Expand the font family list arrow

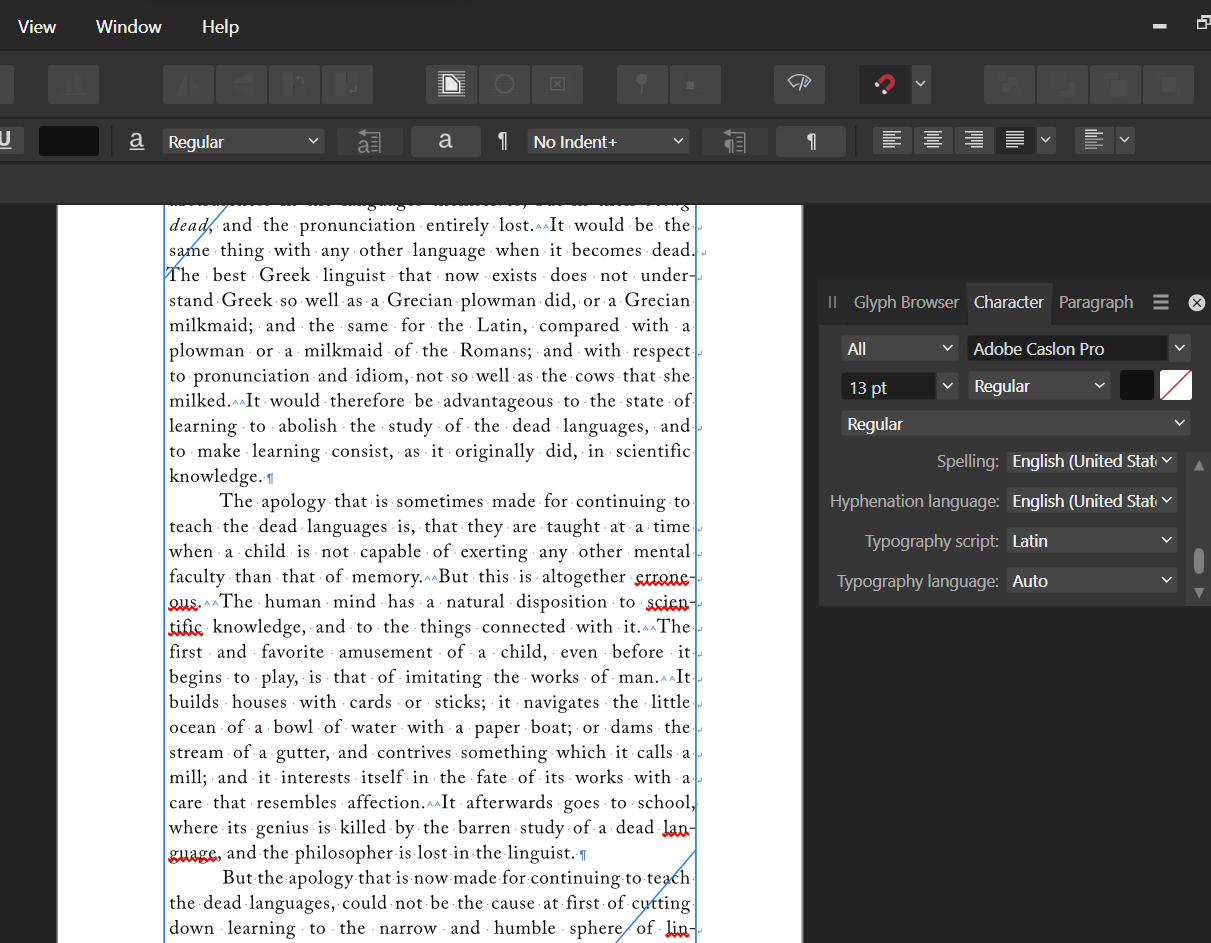(1180, 348)
